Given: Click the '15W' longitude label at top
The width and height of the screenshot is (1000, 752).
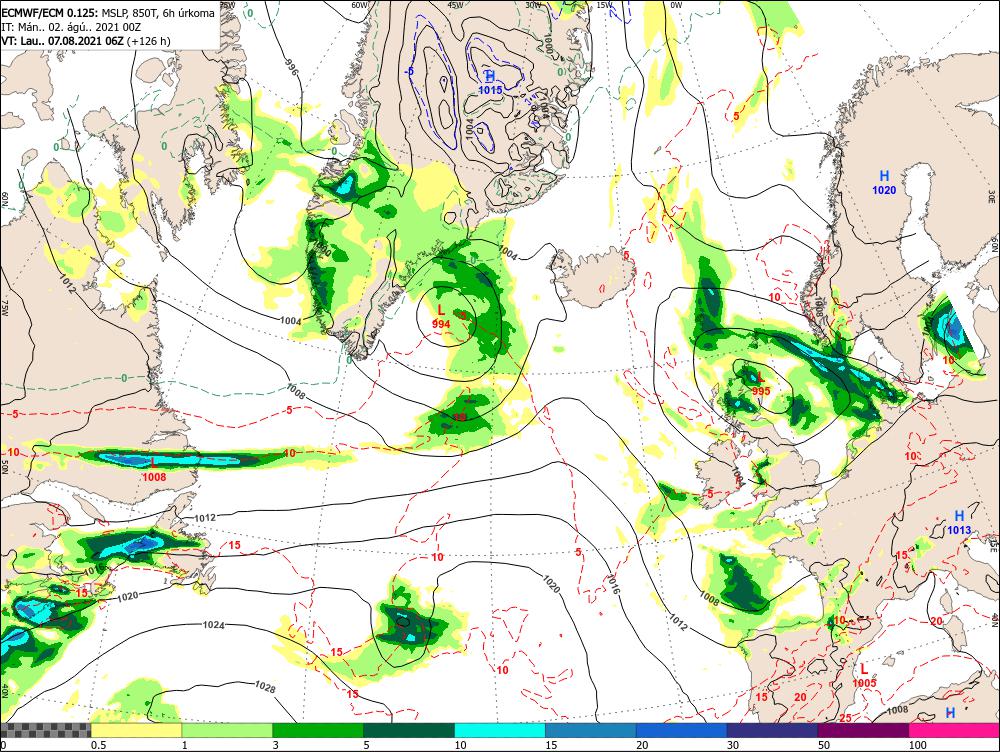Looking at the screenshot, I should coord(605,5).
